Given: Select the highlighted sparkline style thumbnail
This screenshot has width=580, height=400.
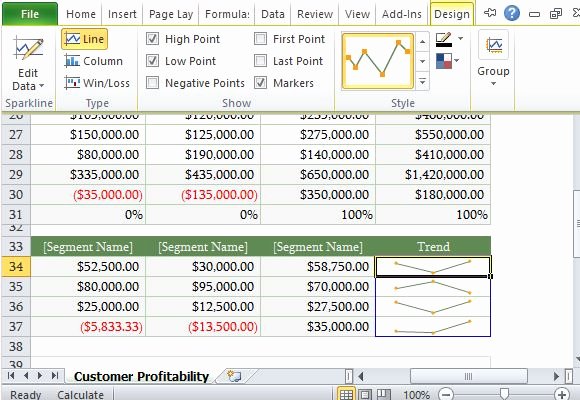Looking at the screenshot, I should point(378,61).
